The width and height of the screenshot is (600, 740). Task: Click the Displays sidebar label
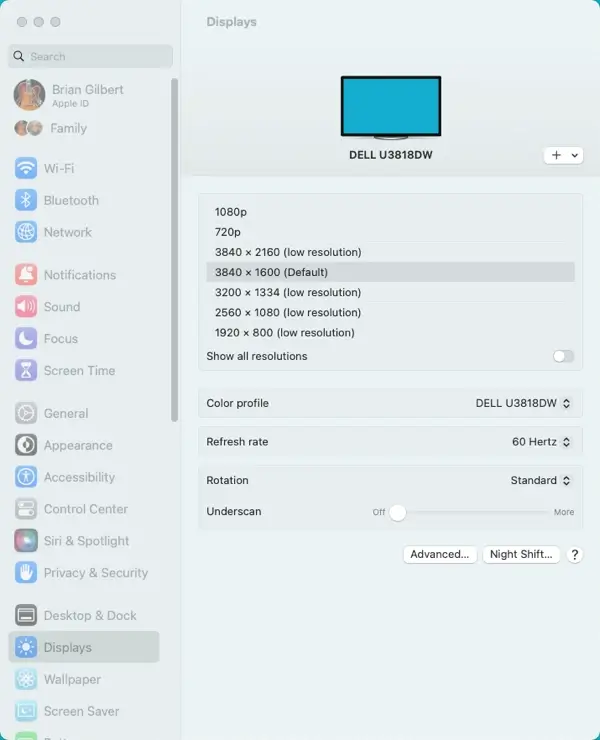coord(68,648)
